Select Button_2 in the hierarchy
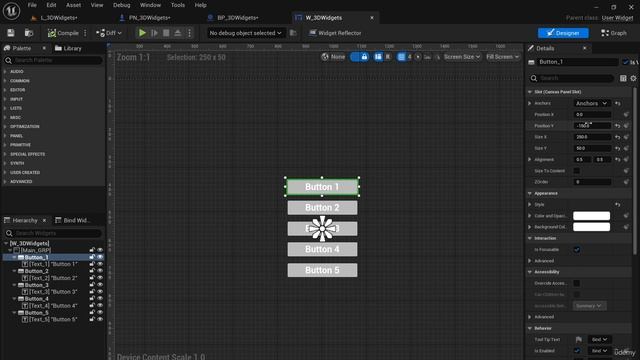640x360 pixels. (x=36, y=271)
